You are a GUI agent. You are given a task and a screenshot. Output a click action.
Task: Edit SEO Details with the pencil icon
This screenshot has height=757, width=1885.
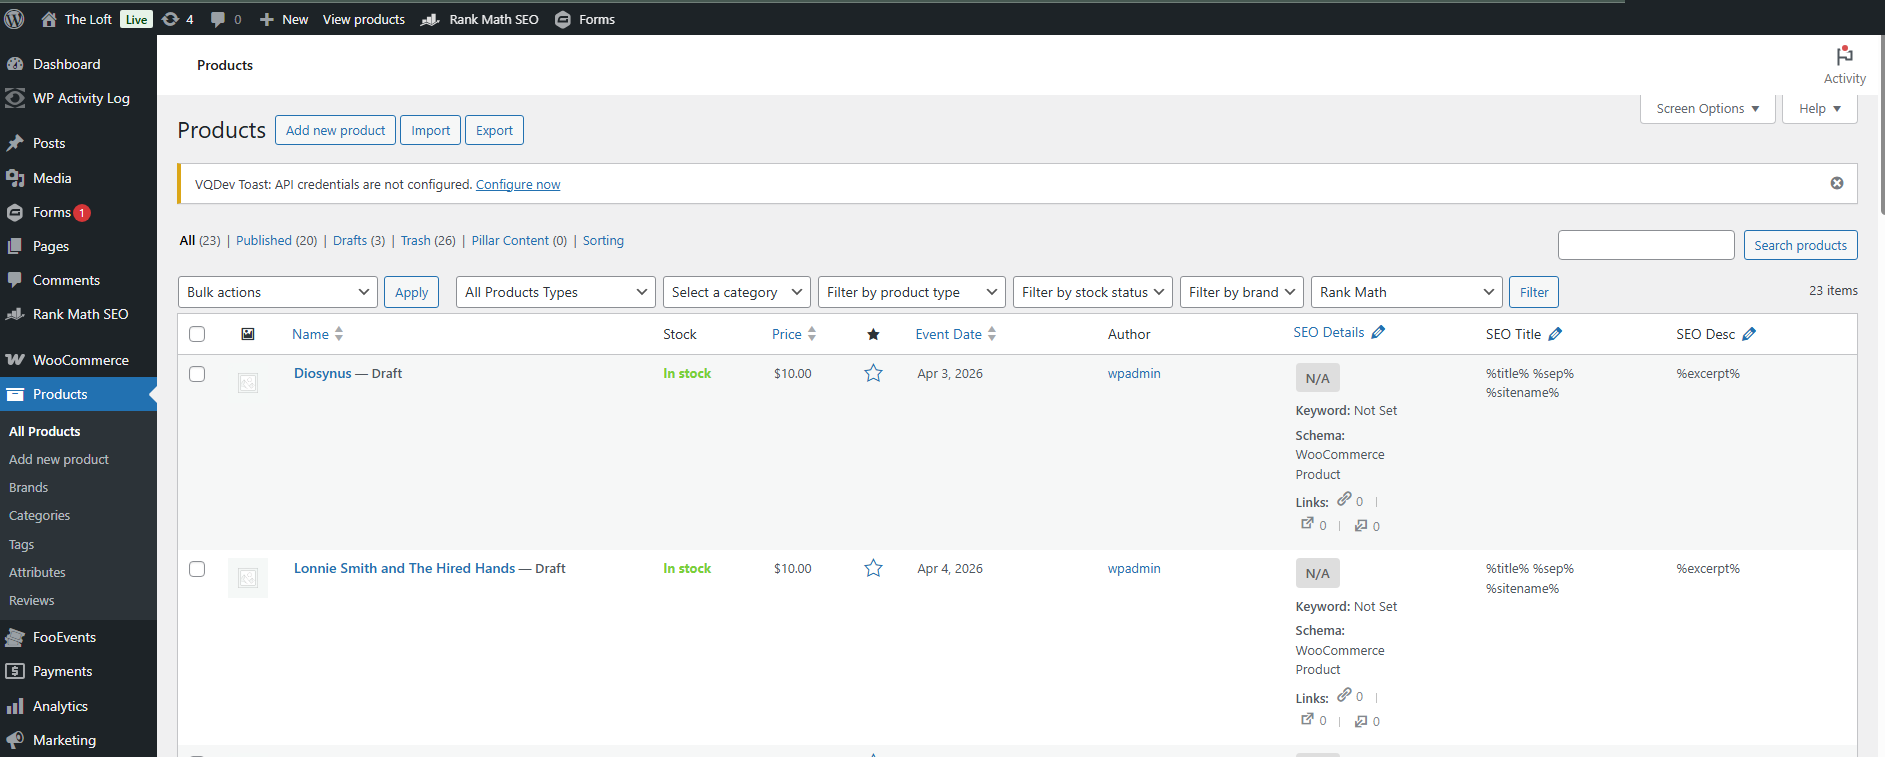(1378, 332)
